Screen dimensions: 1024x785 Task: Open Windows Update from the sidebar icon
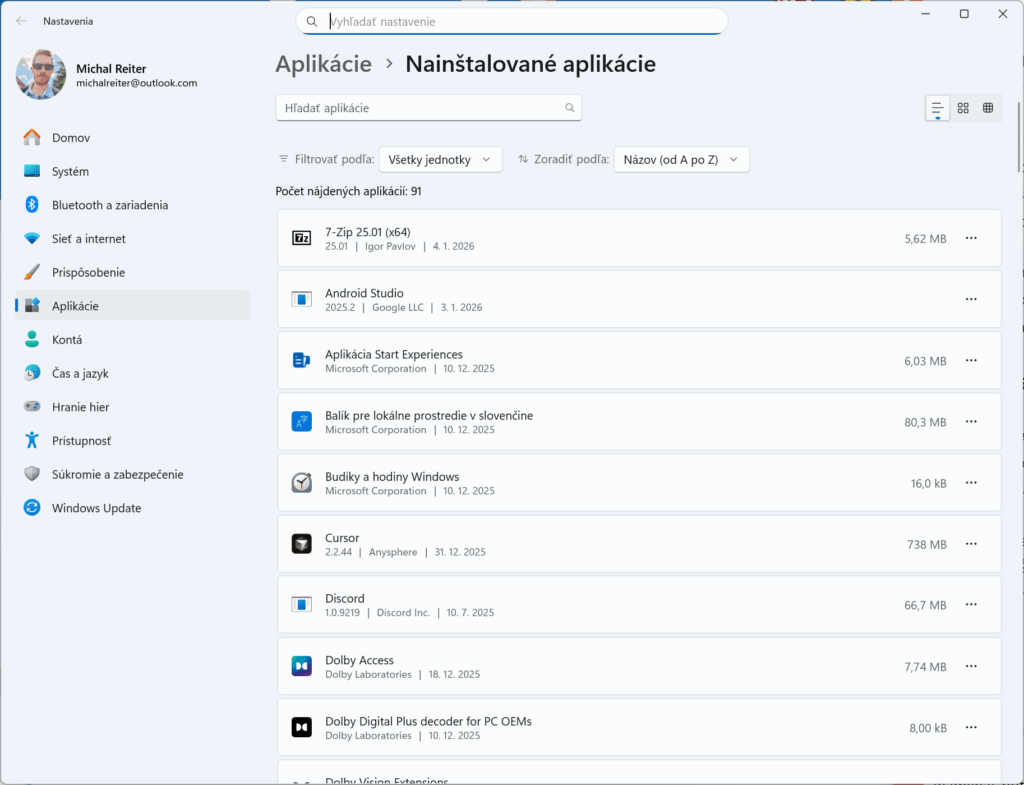pyautogui.click(x=31, y=508)
